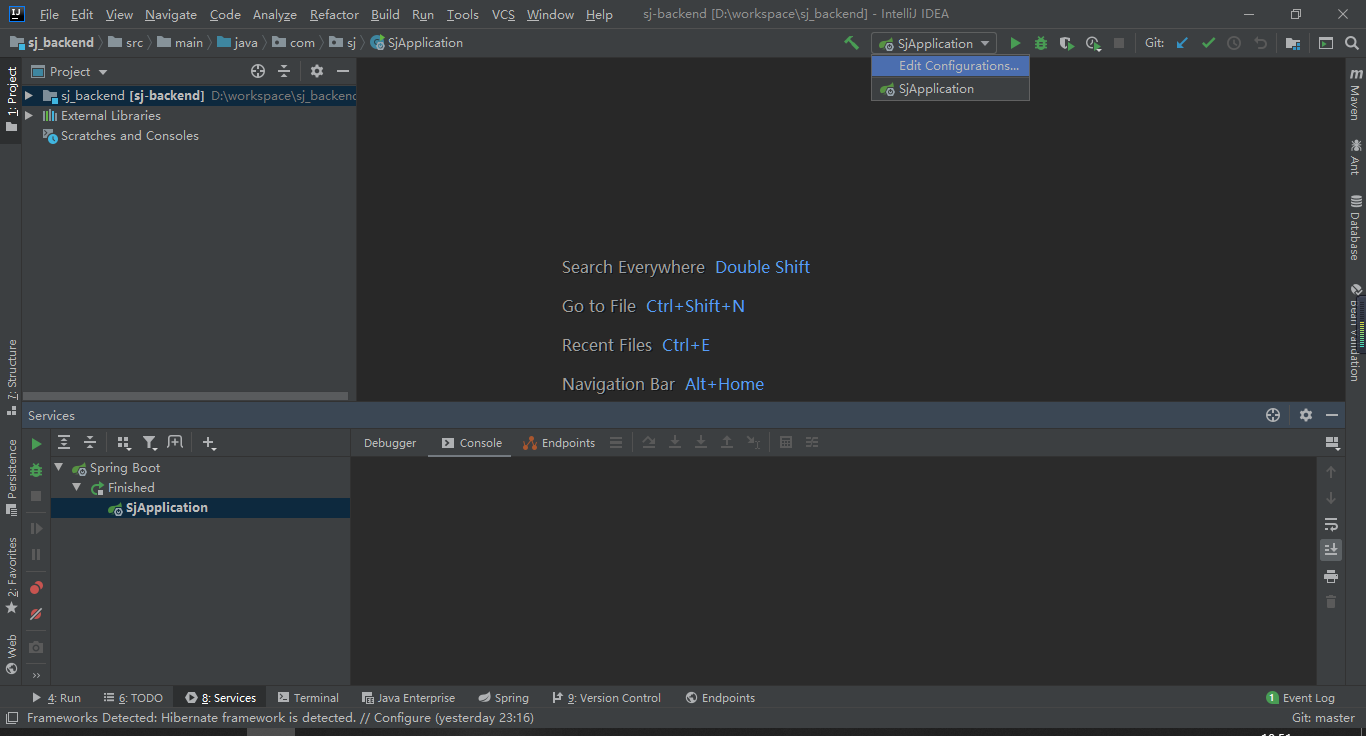Click Git Commit green checkmark icon

[1208, 43]
